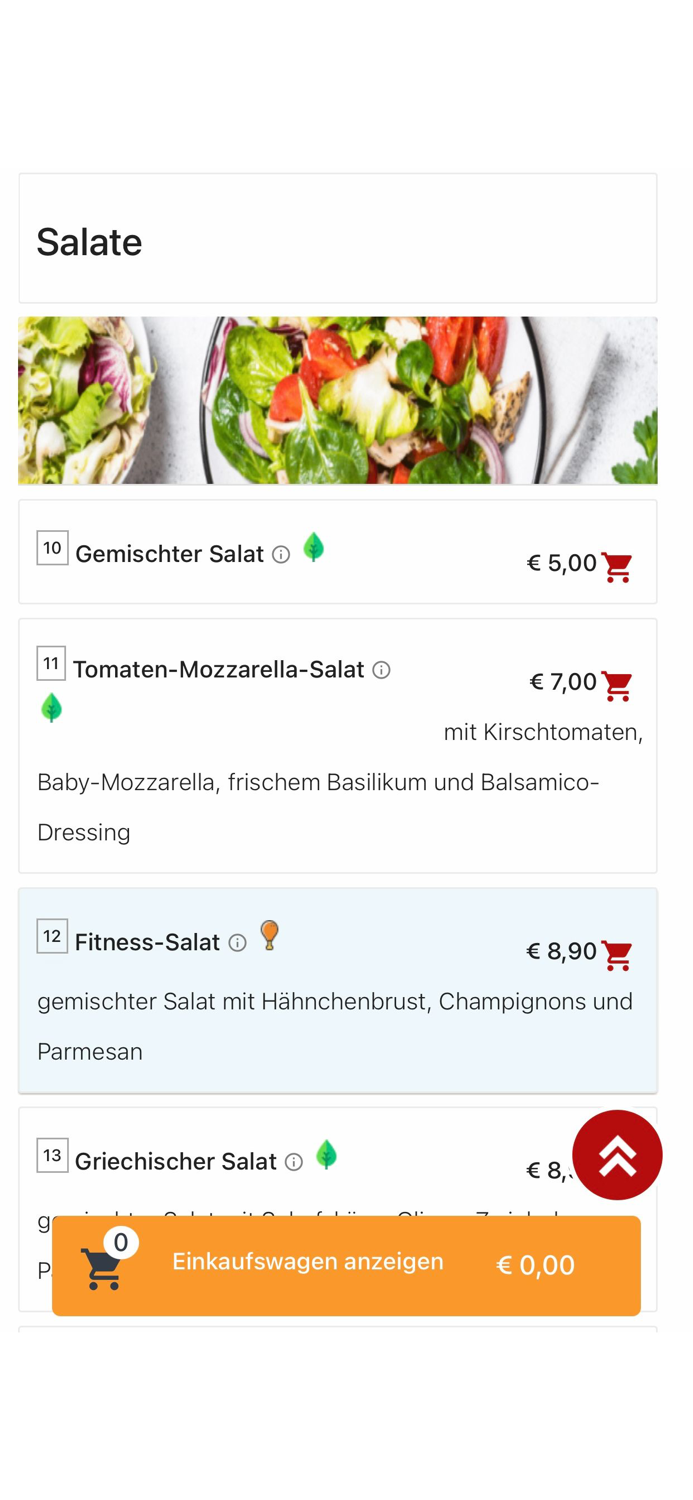
Task: Show product info for Fitness-Salat
Action: (237, 943)
